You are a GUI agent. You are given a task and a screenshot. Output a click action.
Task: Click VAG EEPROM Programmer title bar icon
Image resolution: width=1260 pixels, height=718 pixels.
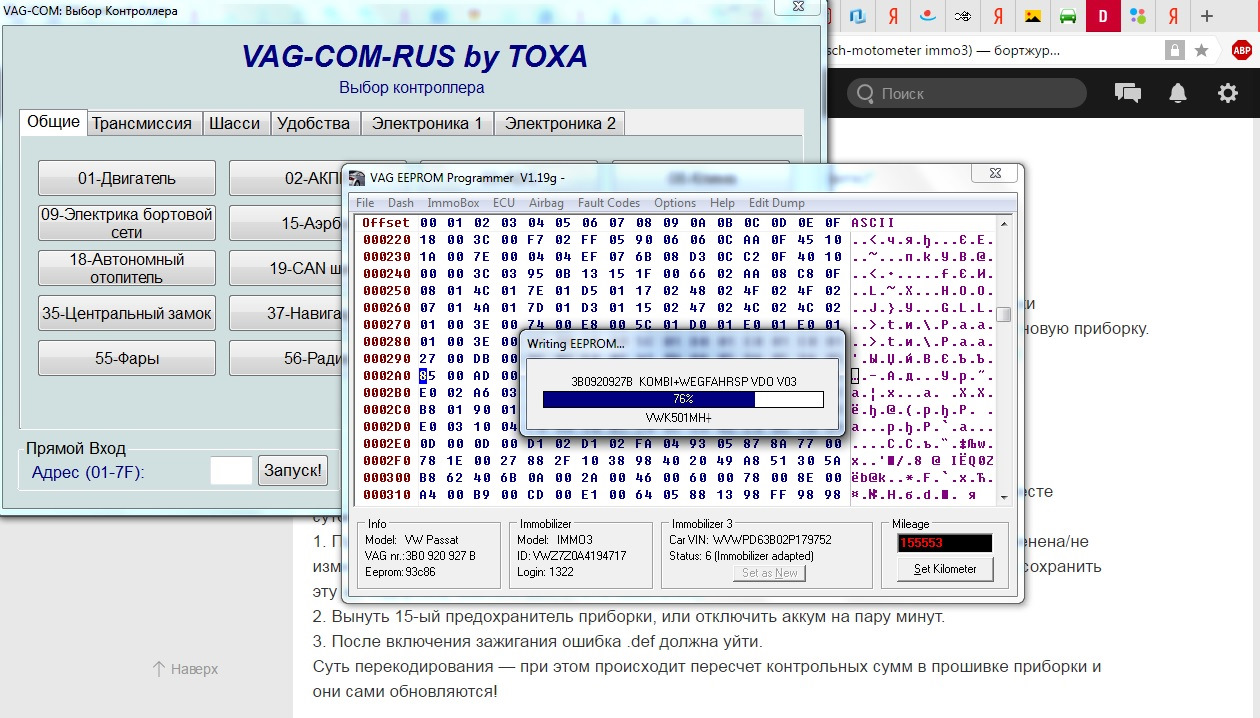click(356, 178)
